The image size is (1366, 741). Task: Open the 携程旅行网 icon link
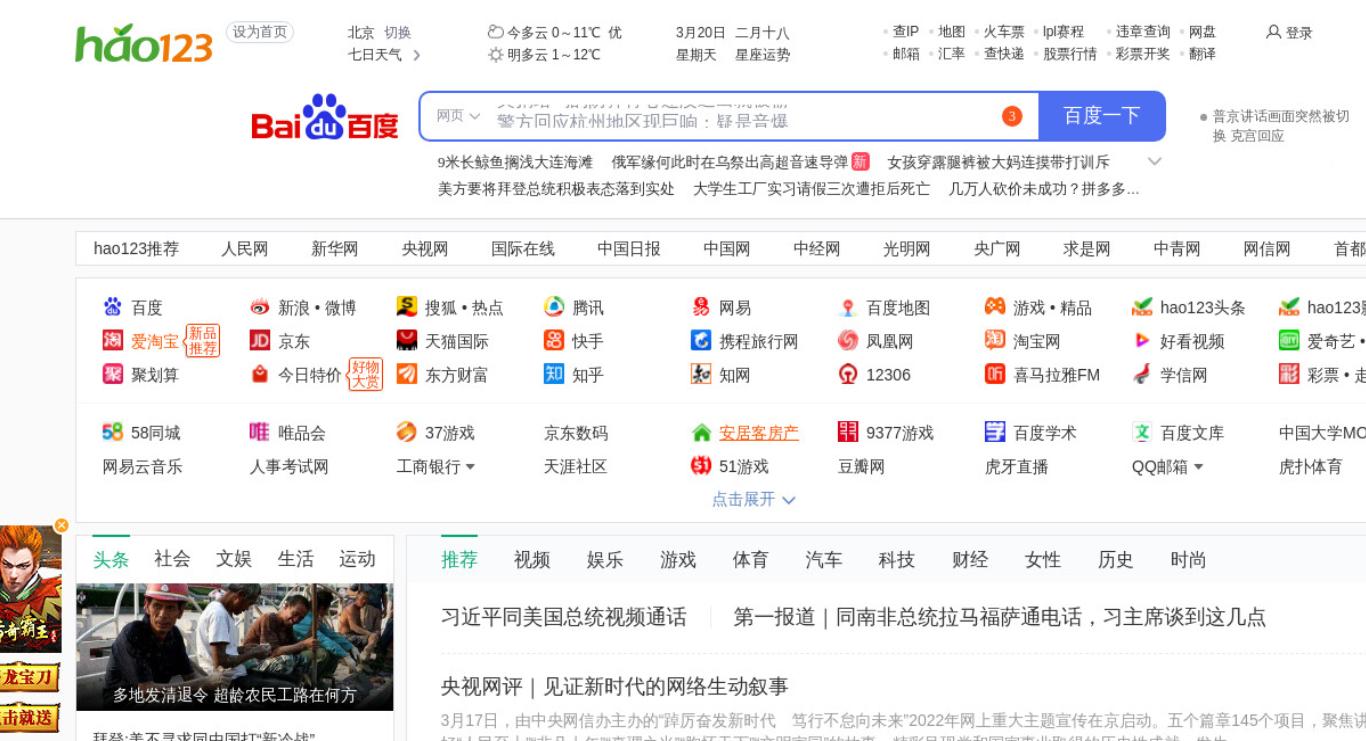[x=701, y=341]
